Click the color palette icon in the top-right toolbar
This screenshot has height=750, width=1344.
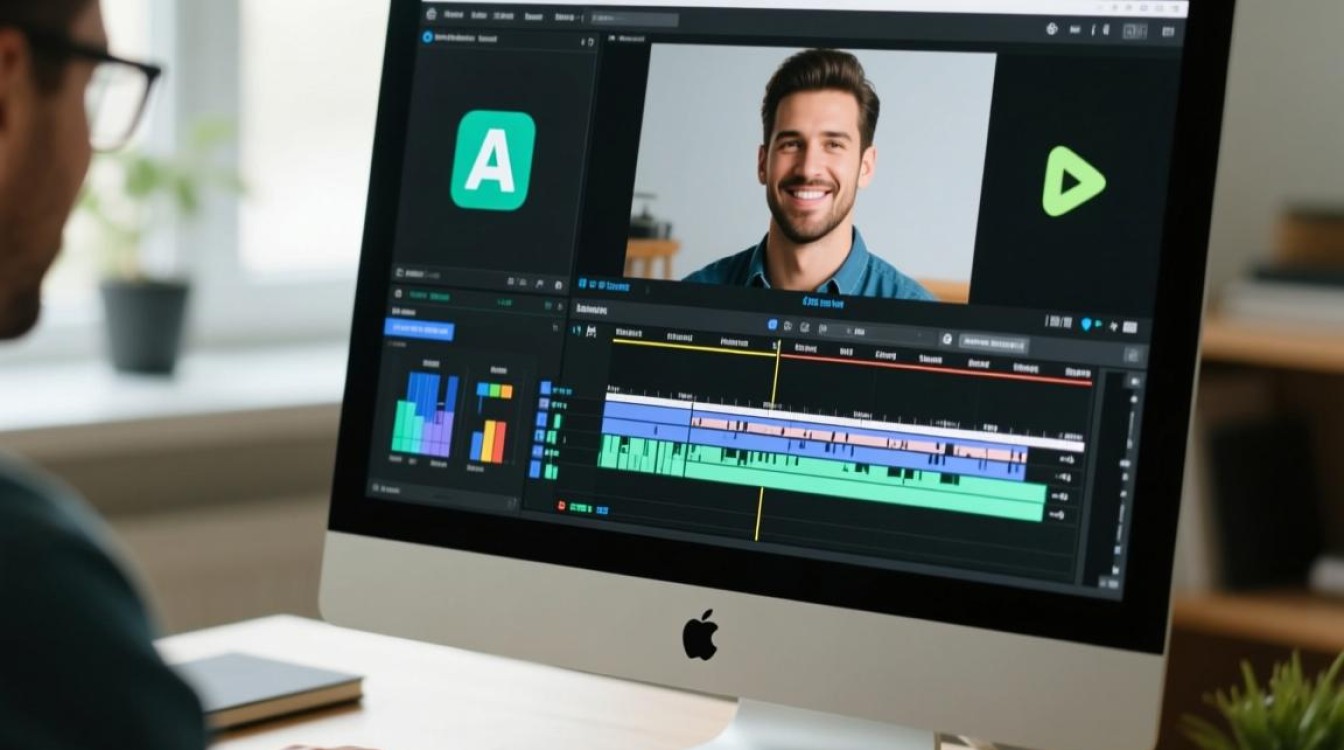[x=1051, y=29]
